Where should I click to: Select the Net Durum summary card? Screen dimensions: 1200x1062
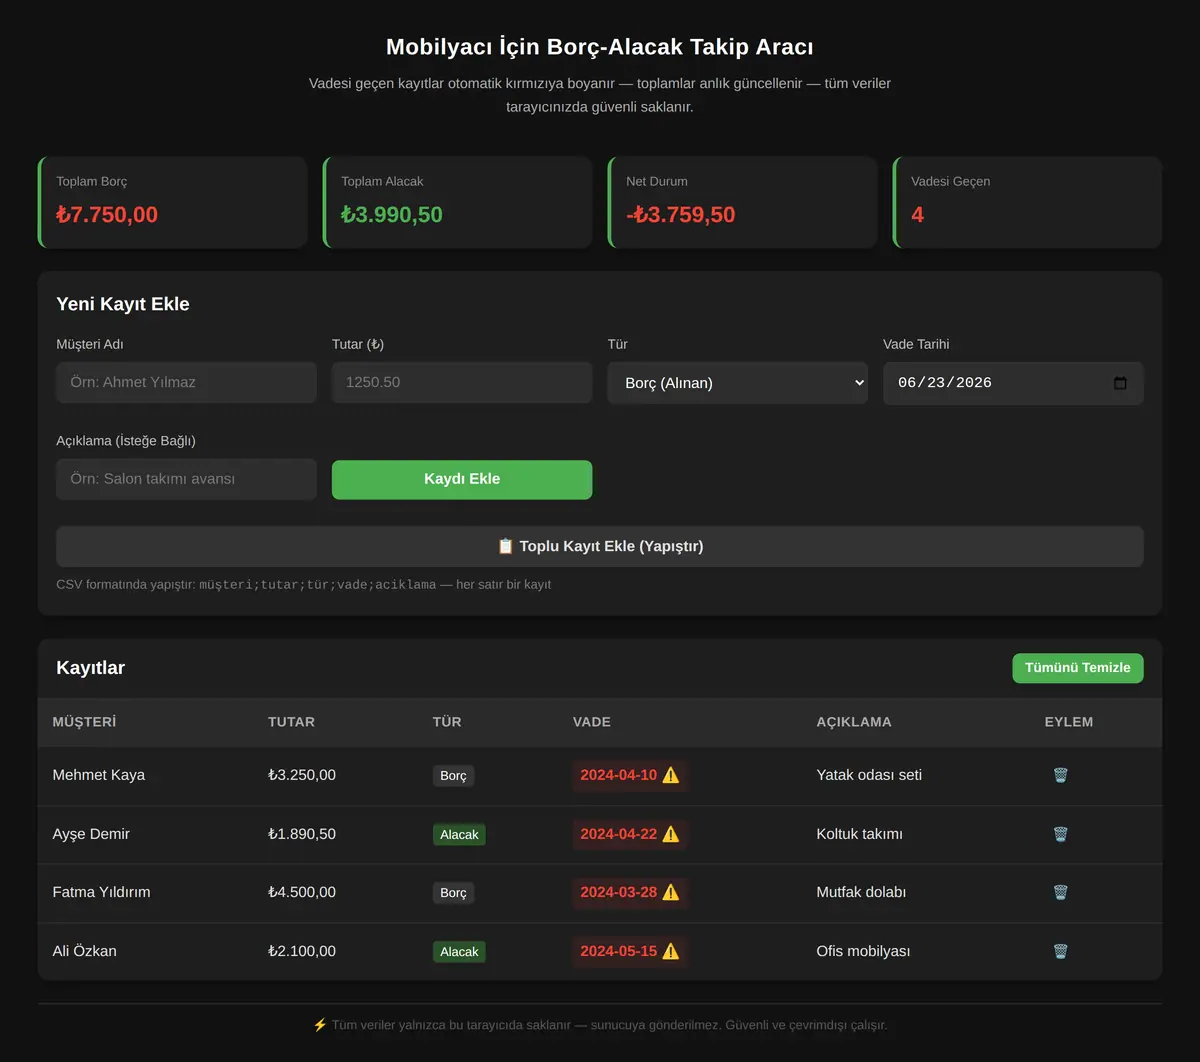(742, 202)
